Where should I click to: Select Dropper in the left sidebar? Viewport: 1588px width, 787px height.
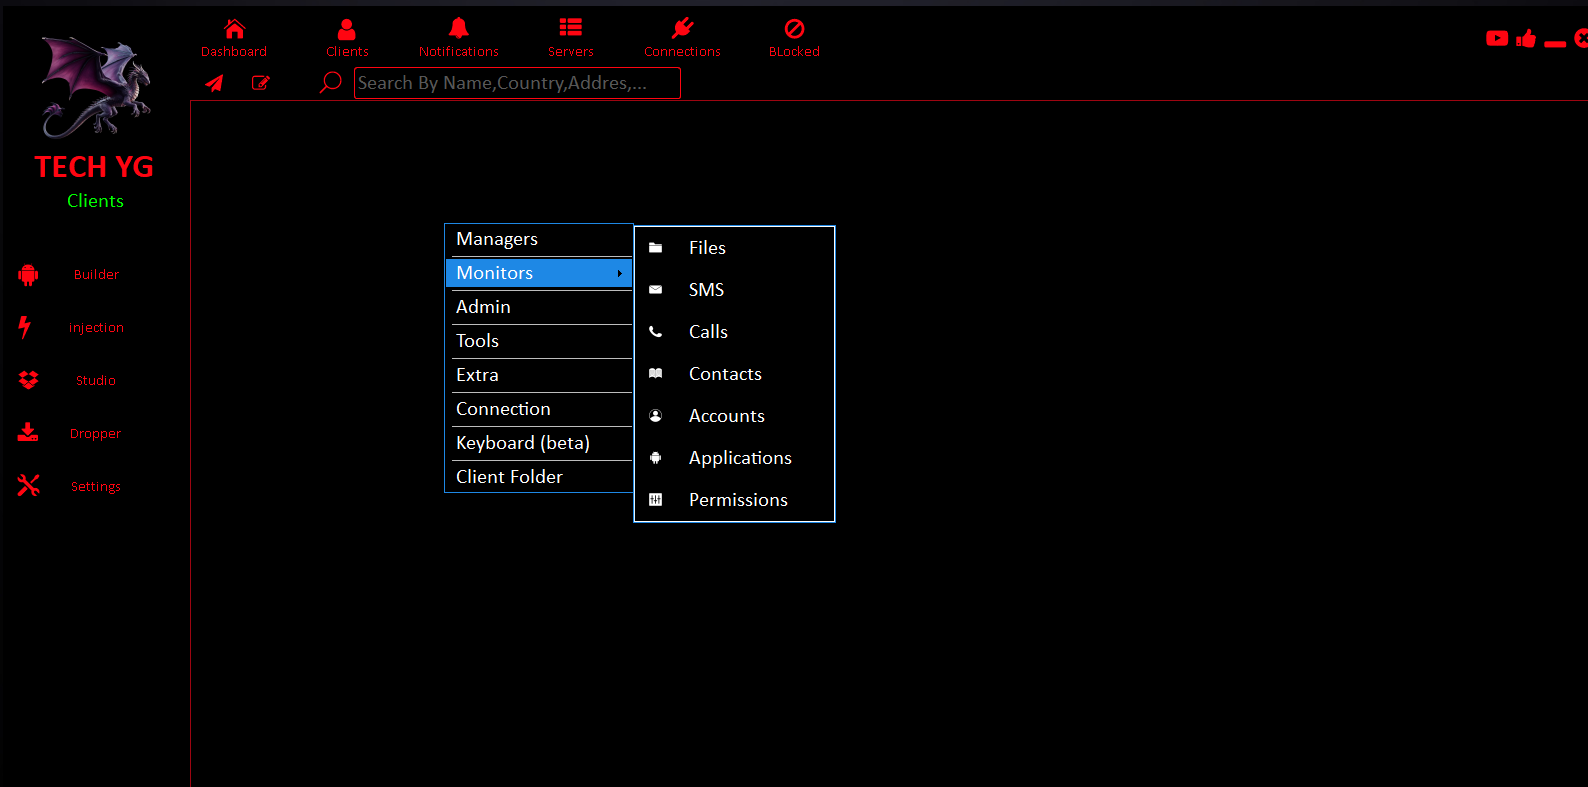[x=96, y=434]
